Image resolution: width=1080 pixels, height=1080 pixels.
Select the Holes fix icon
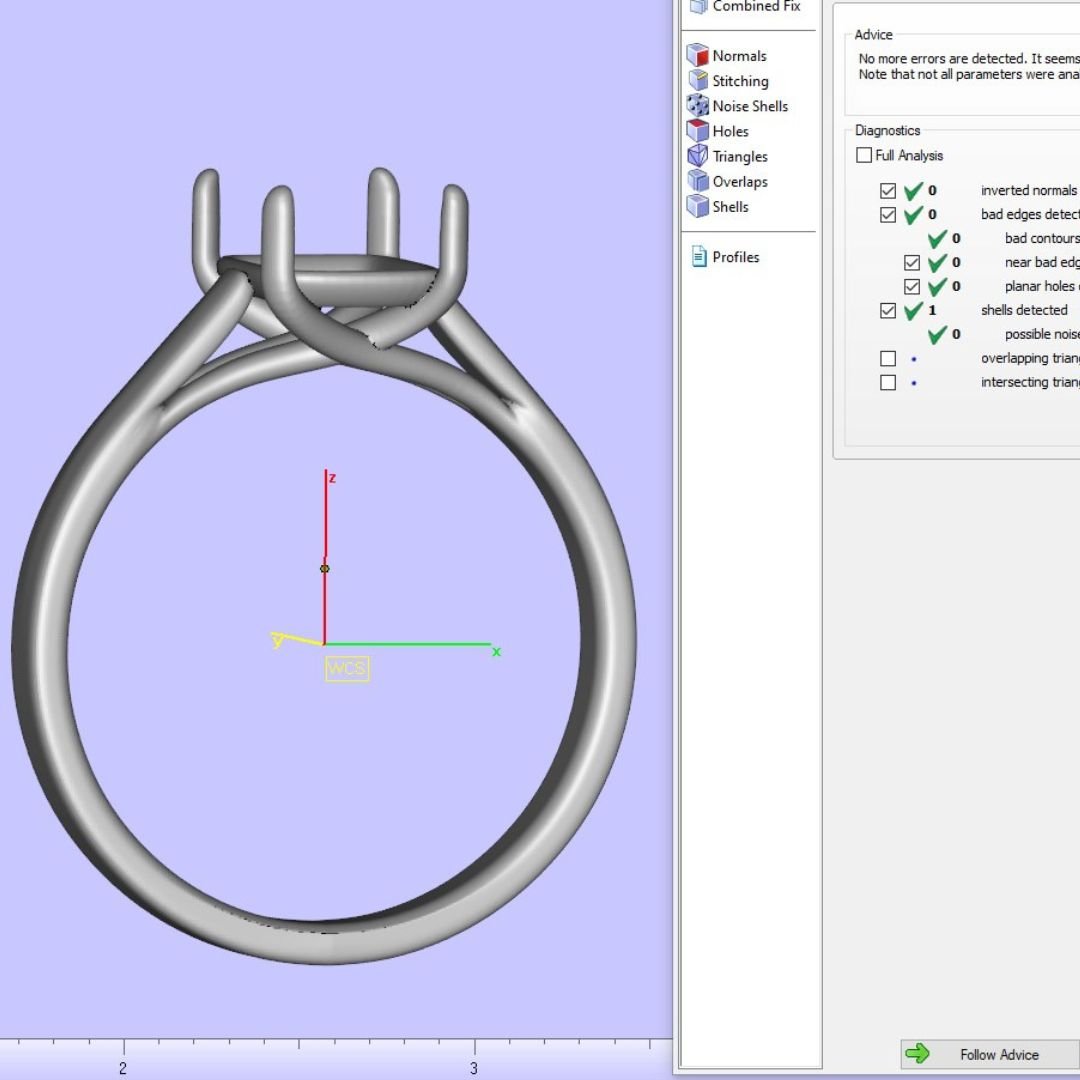pos(698,131)
